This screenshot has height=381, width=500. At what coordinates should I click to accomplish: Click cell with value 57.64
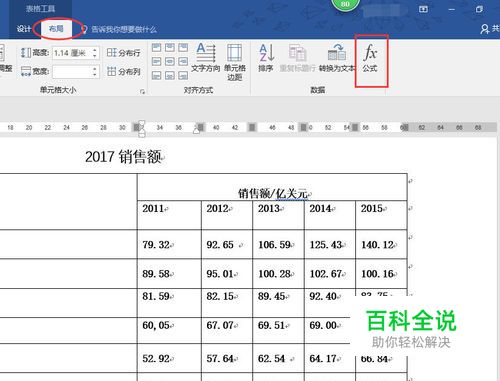pyautogui.click(x=227, y=358)
